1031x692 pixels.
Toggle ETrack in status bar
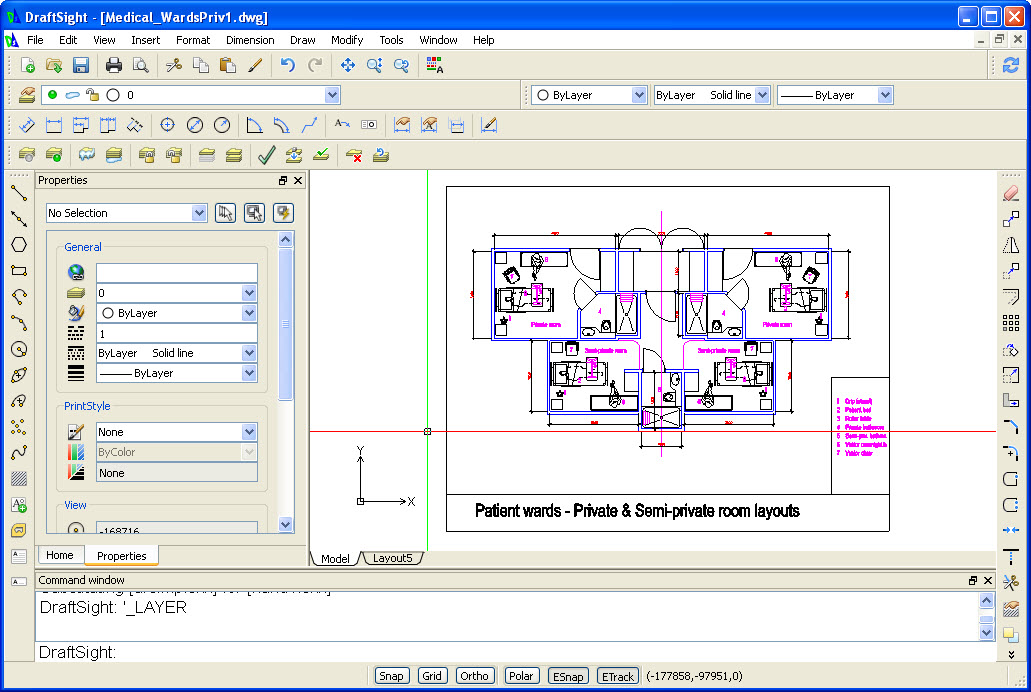coord(617,676)
